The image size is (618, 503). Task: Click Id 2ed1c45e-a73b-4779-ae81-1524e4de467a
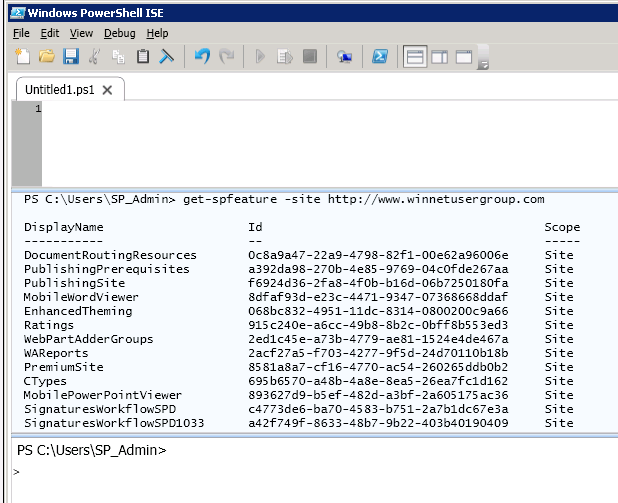378,339
